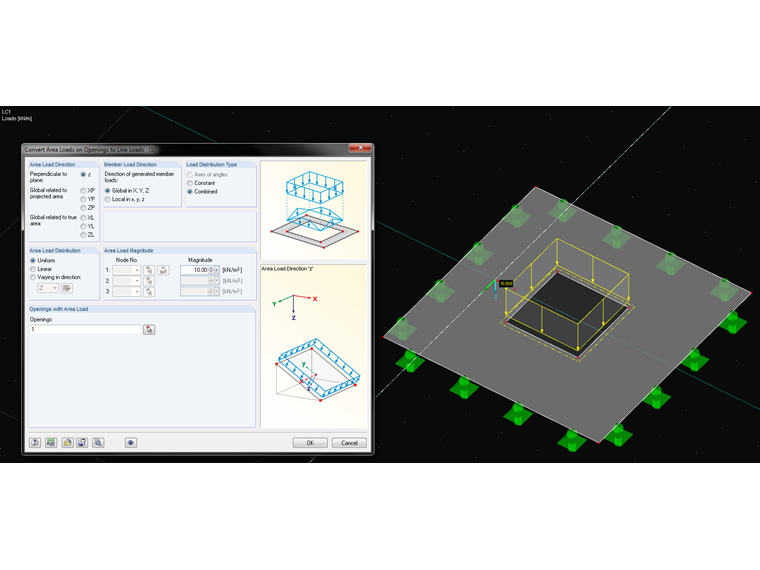Click the icon beside the Z direction dropdown
The image size is (760, 570).
67,288
